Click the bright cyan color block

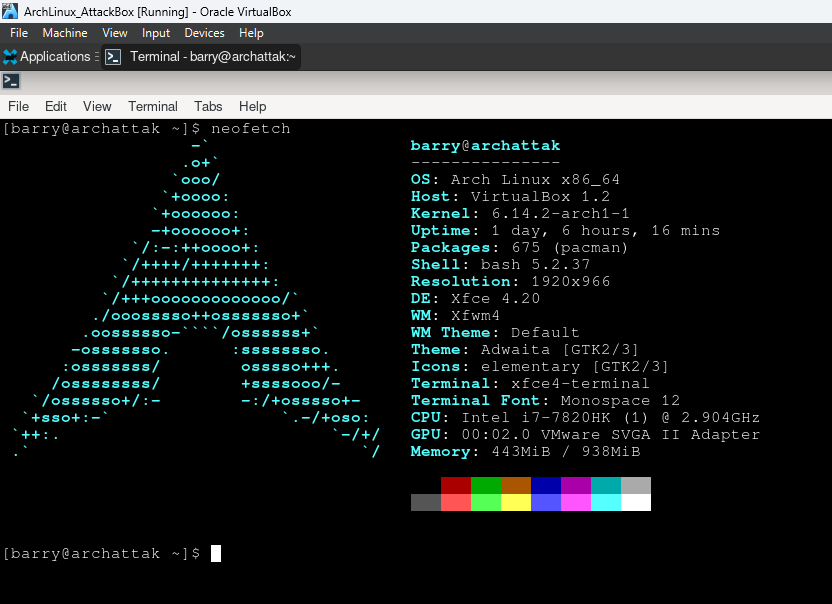point(606,503)
